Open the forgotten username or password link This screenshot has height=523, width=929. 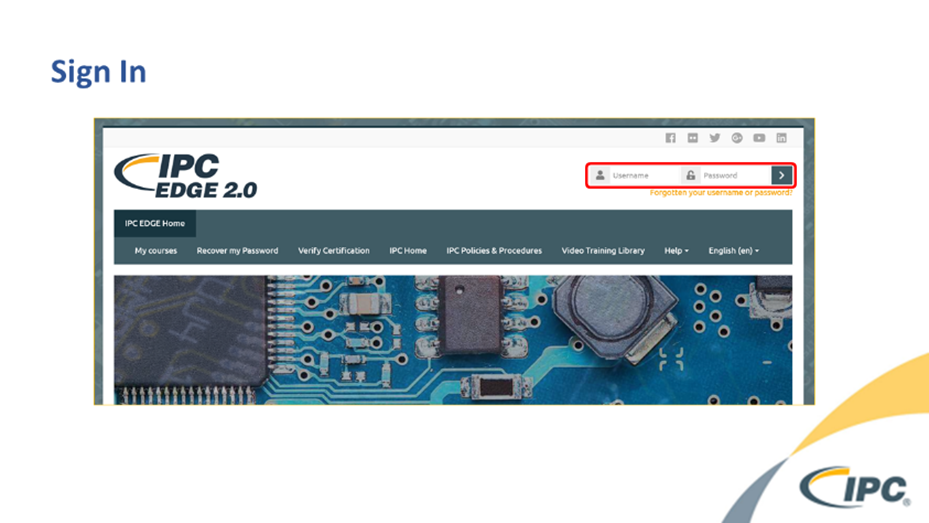720,192
